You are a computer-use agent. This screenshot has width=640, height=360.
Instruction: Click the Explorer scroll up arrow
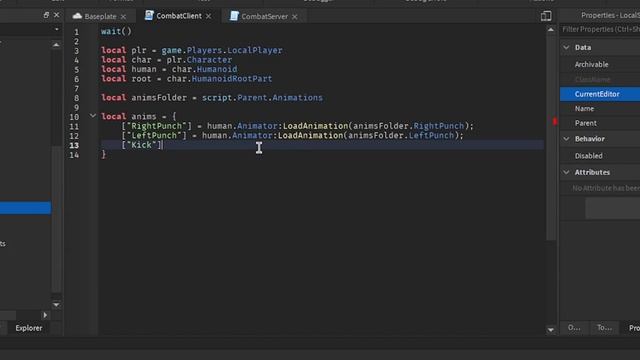tap(56, 44)
